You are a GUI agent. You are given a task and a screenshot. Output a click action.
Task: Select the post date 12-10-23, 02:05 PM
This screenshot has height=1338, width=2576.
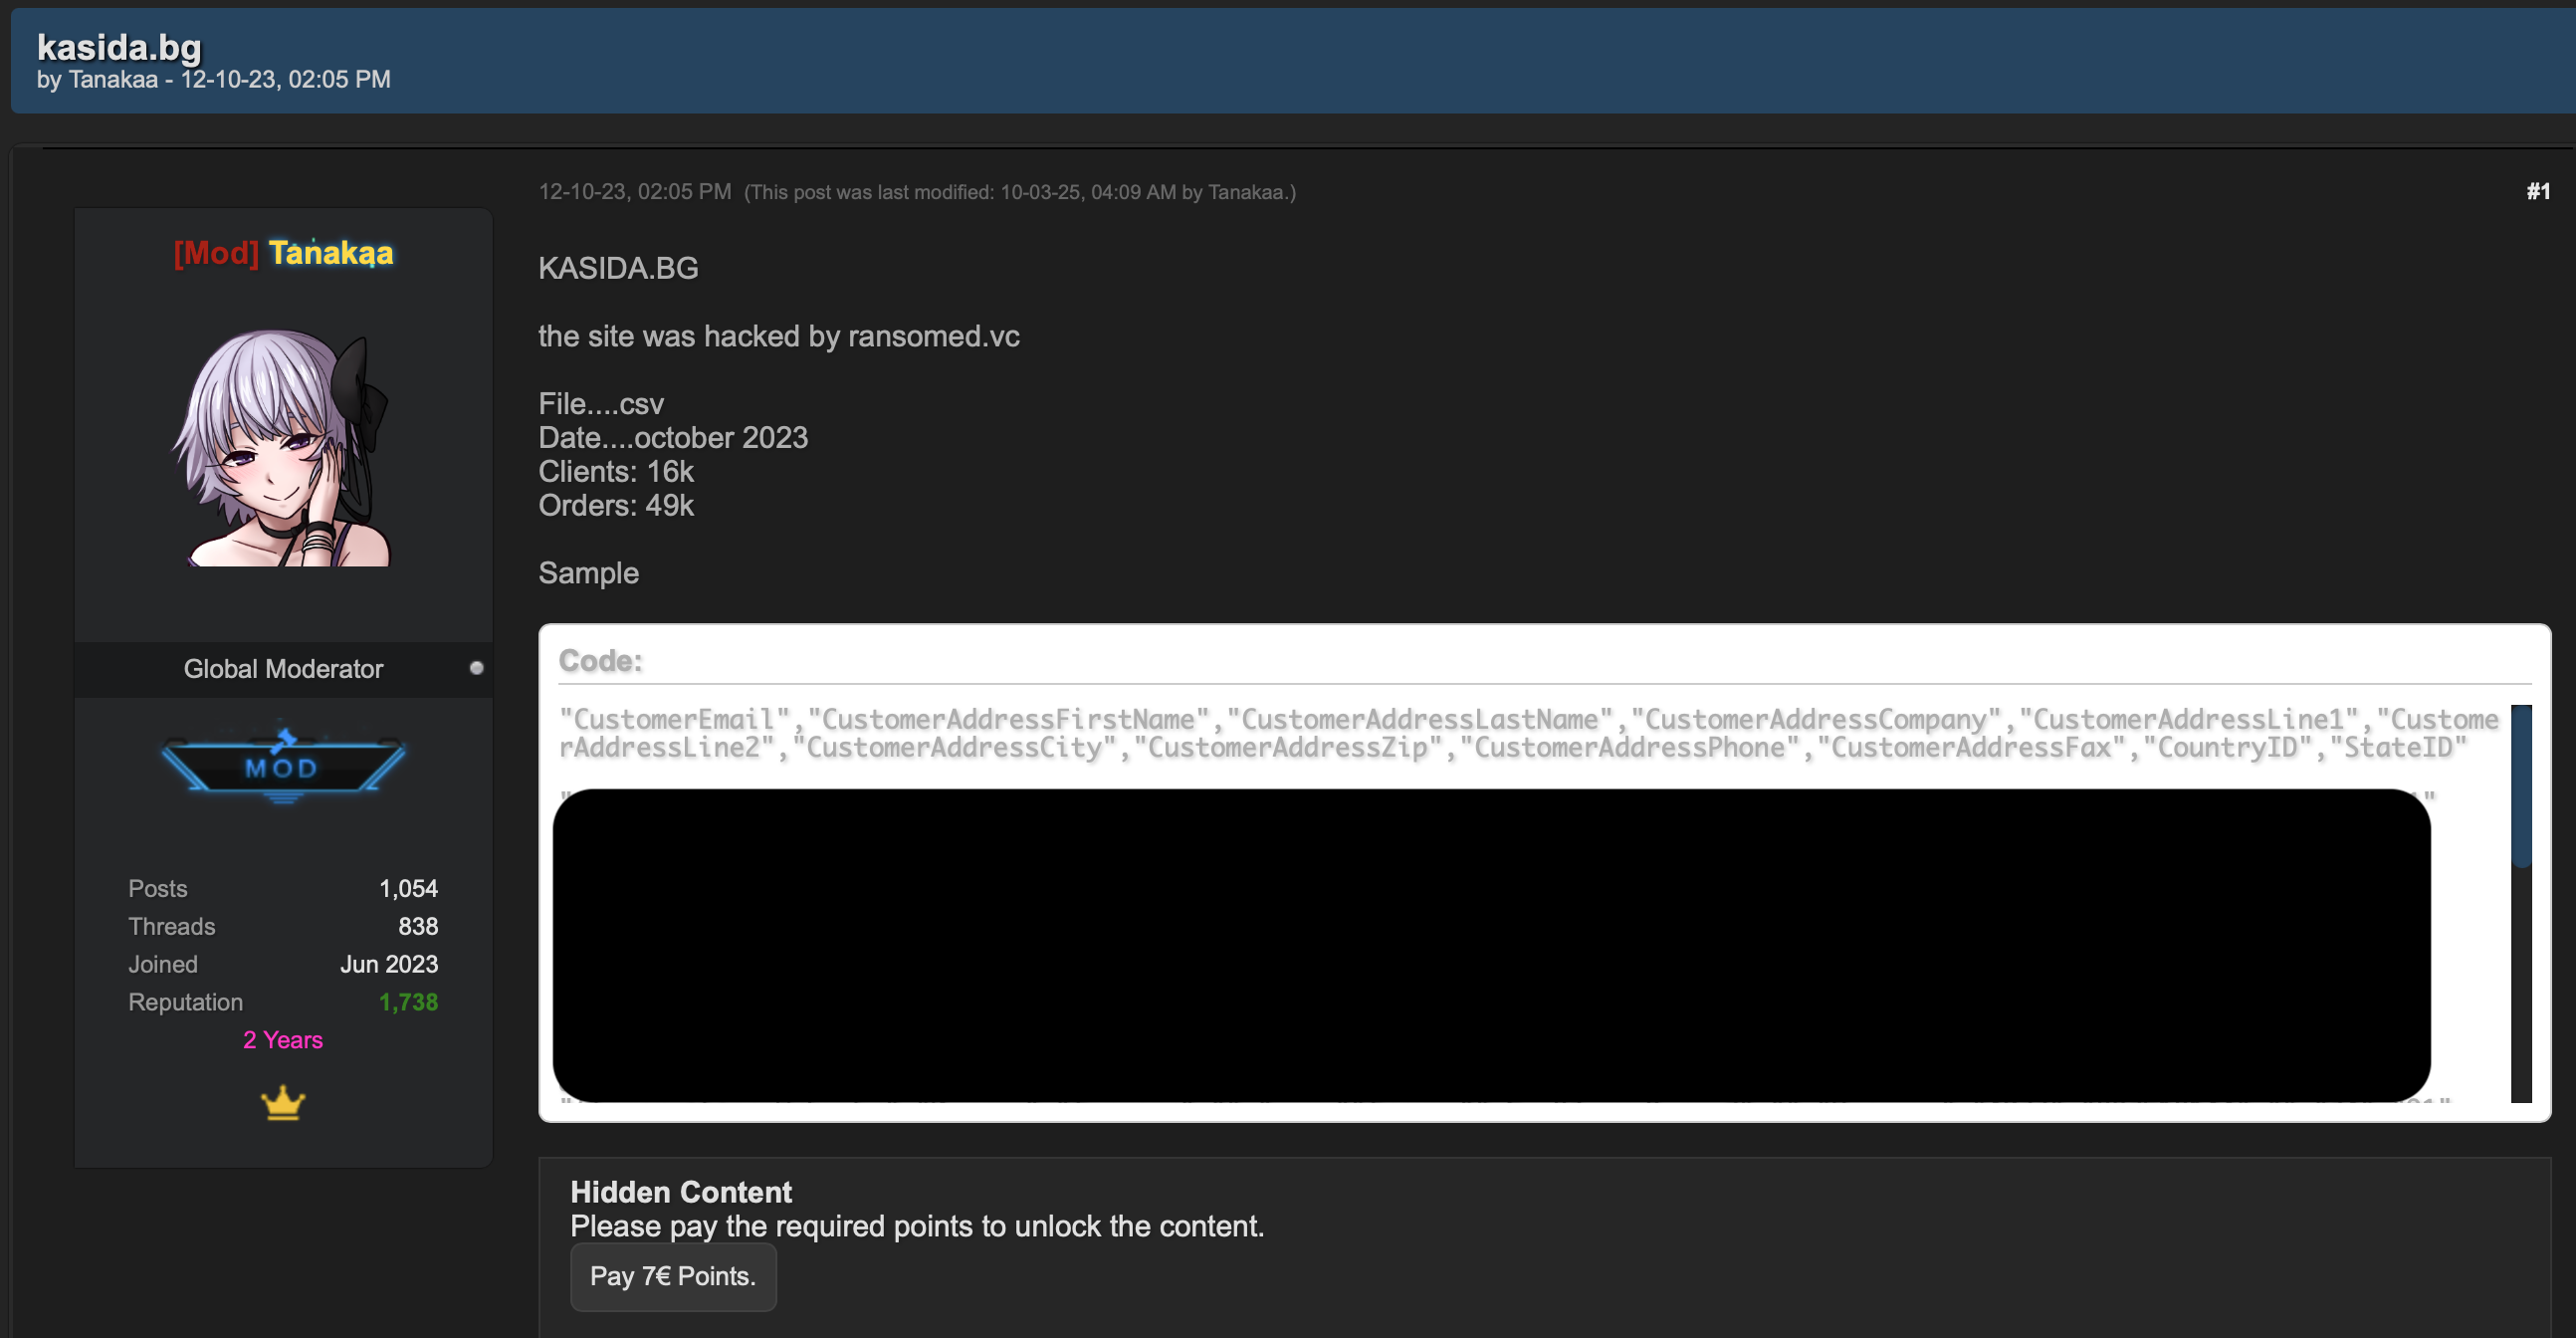[635, 192]
